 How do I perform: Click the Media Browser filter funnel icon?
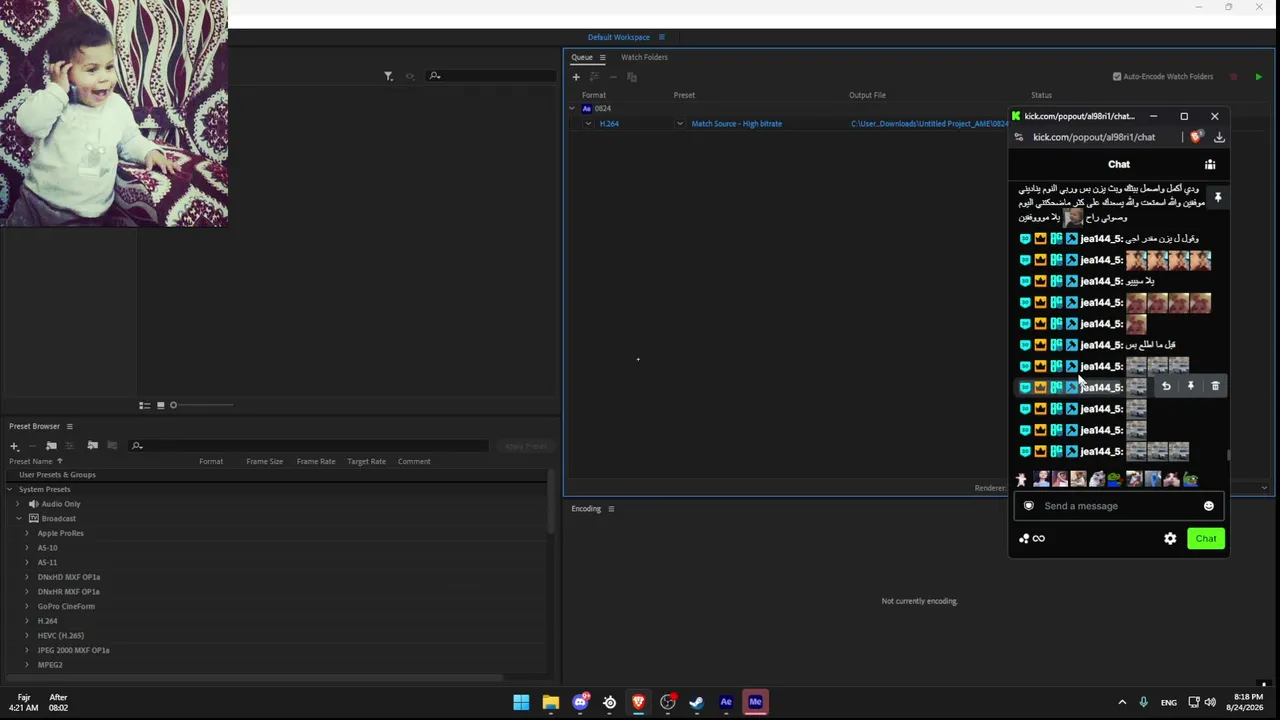[388, 76]
